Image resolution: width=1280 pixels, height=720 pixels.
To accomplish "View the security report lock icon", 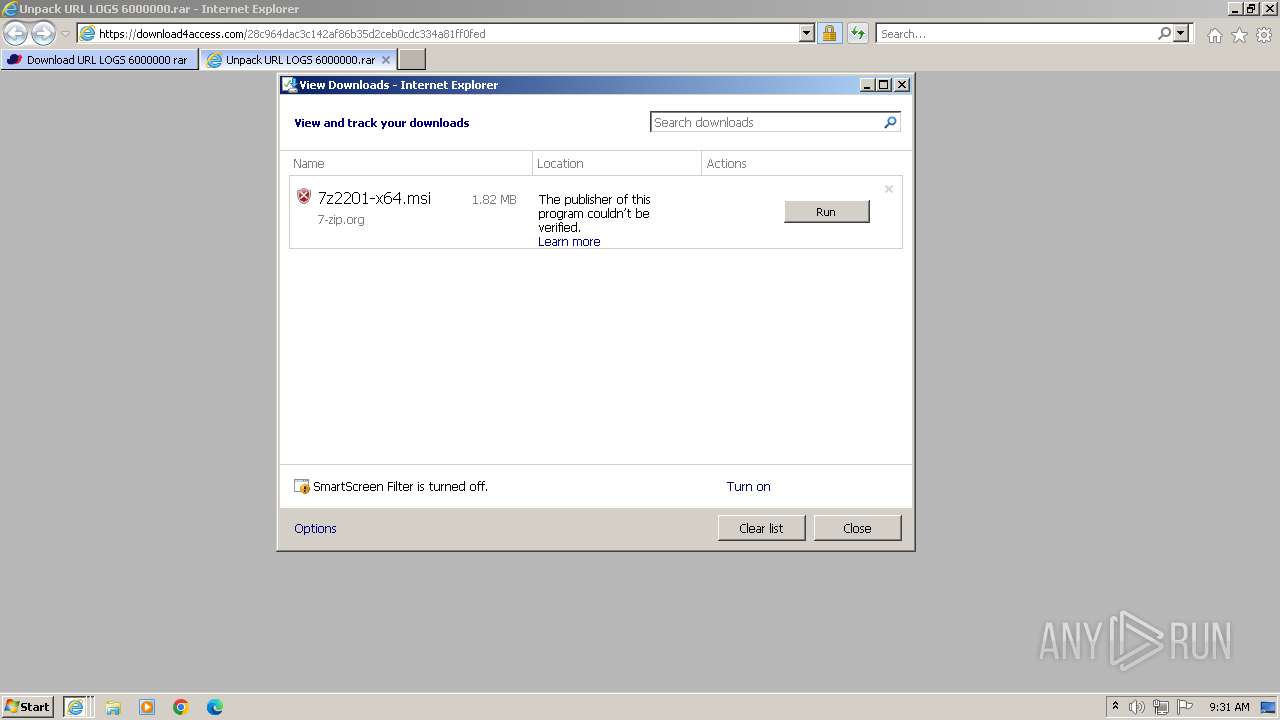I will 829,33.
